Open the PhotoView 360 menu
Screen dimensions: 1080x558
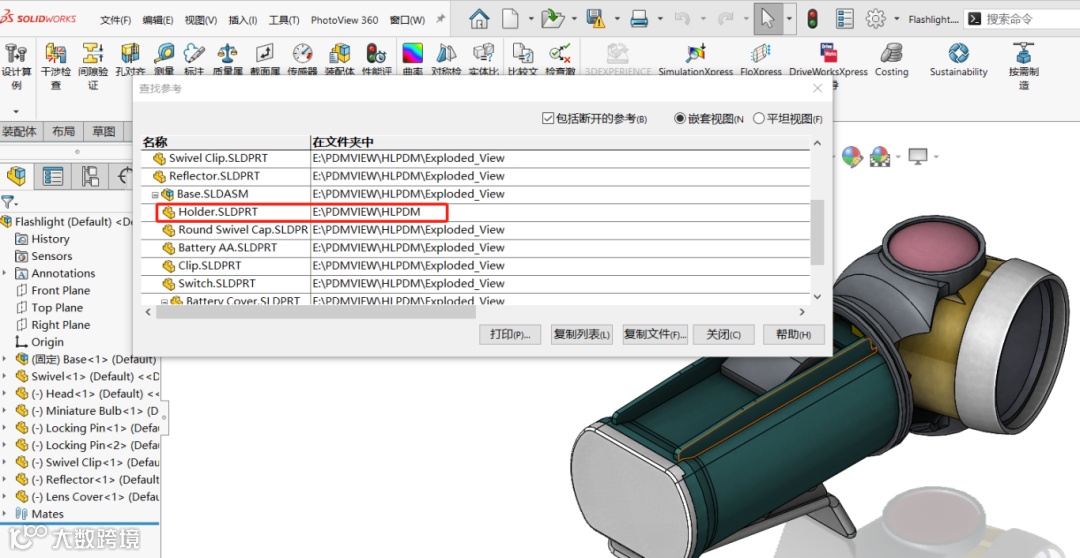click(344, 20)
